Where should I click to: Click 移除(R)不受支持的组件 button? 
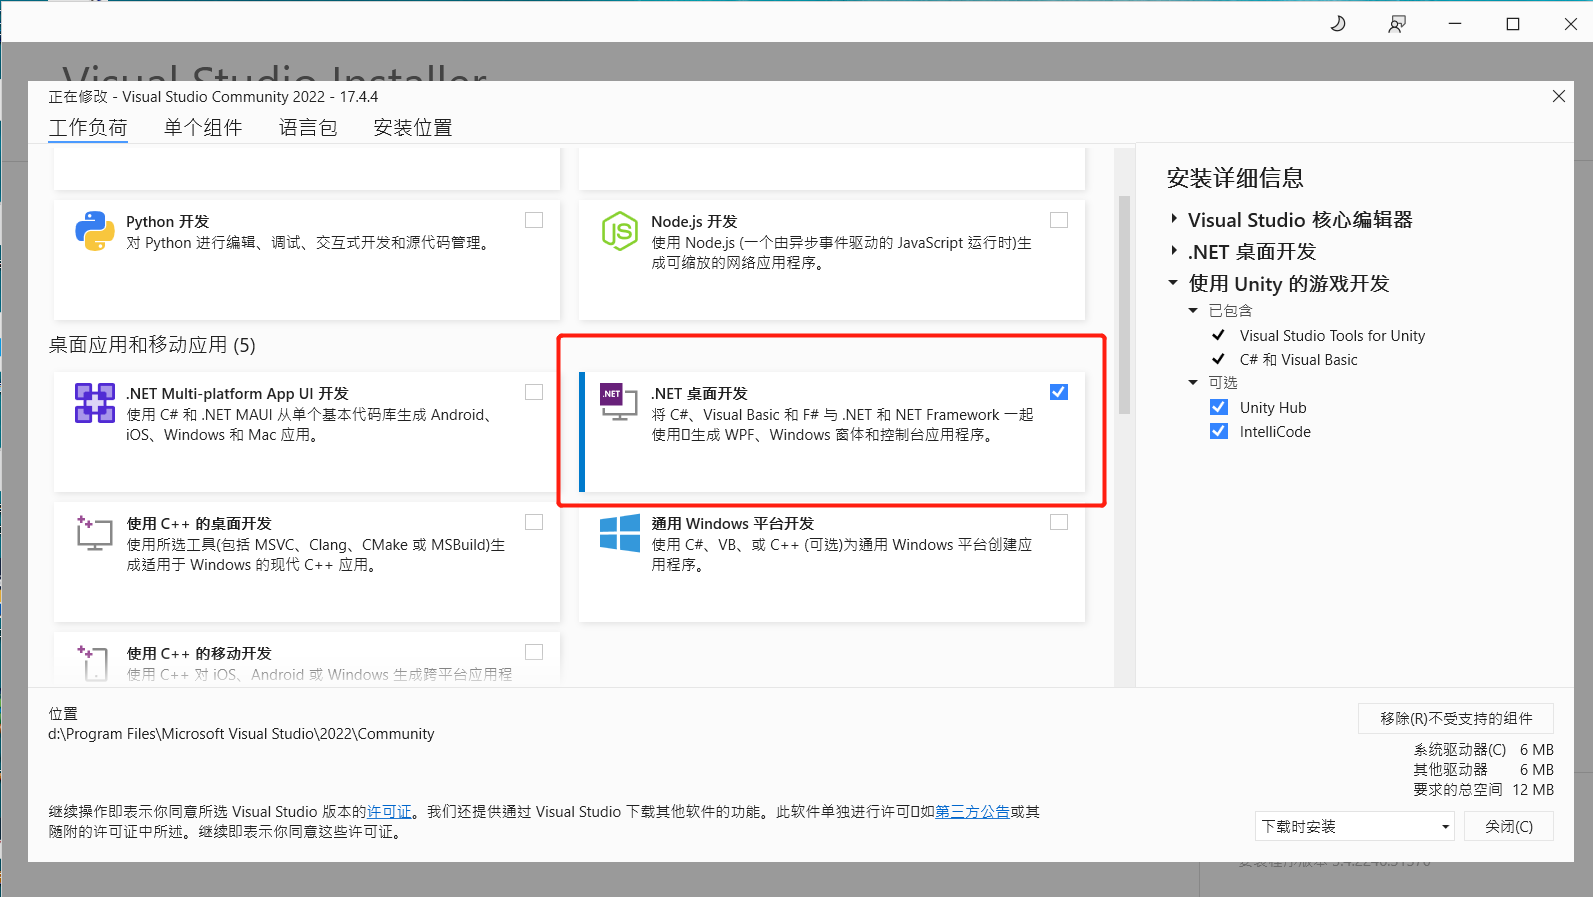(1455, 718)
